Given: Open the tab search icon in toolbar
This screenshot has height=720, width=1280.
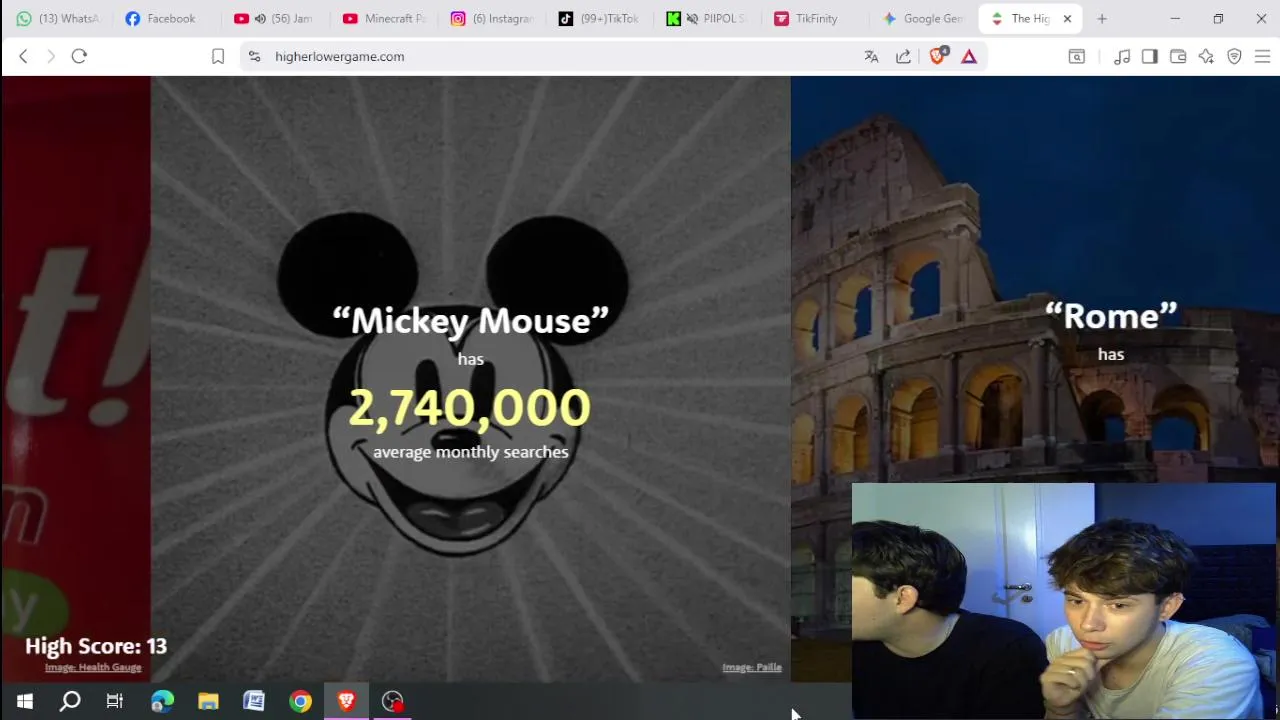Looking at the screenshot, I should point(1077,57).
